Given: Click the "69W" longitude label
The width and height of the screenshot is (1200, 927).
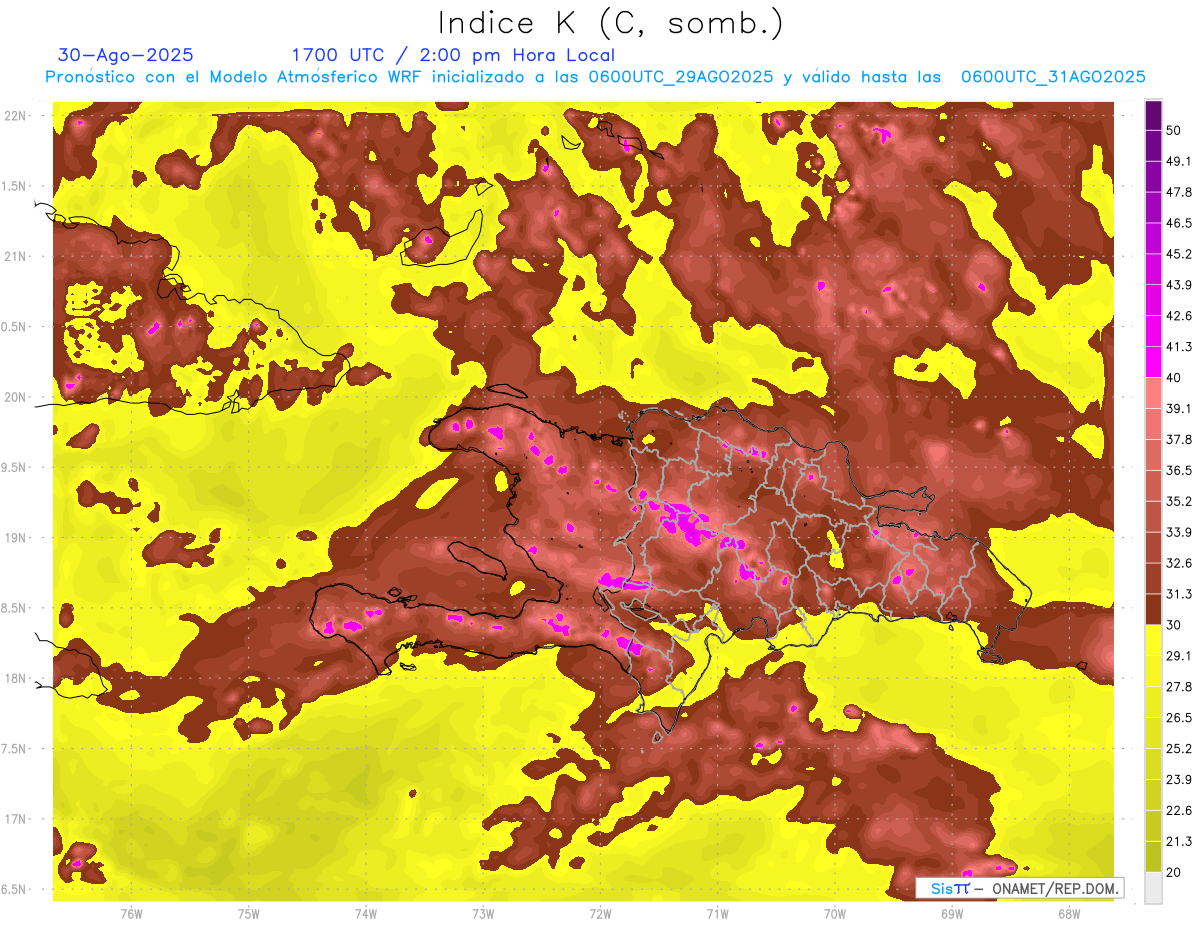Looking at the screenshot, I should pos(951,913).
